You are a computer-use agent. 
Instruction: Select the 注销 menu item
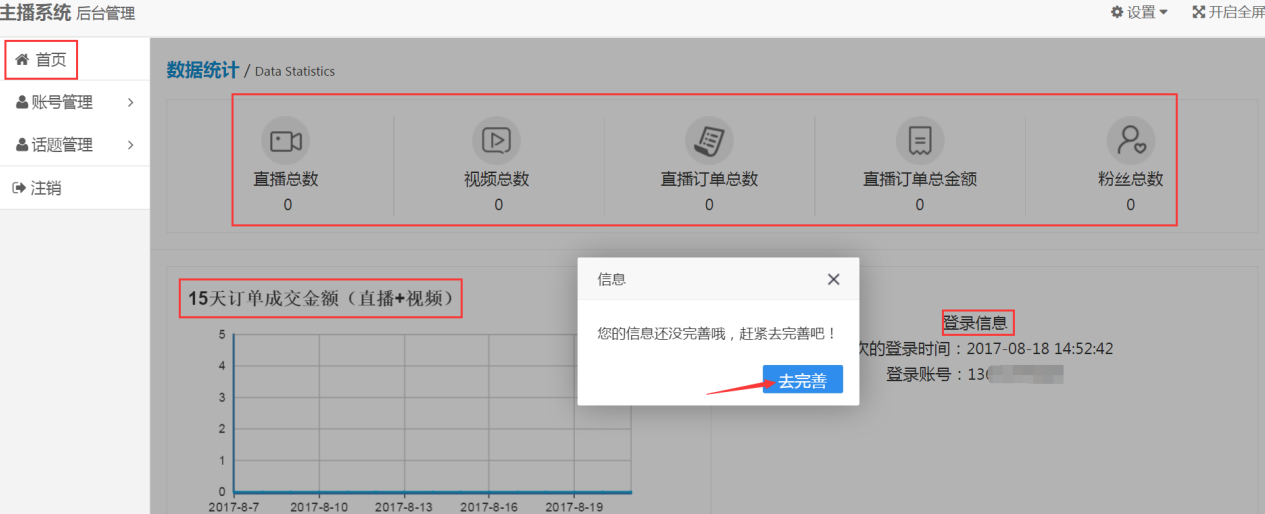tap(75, 188)
